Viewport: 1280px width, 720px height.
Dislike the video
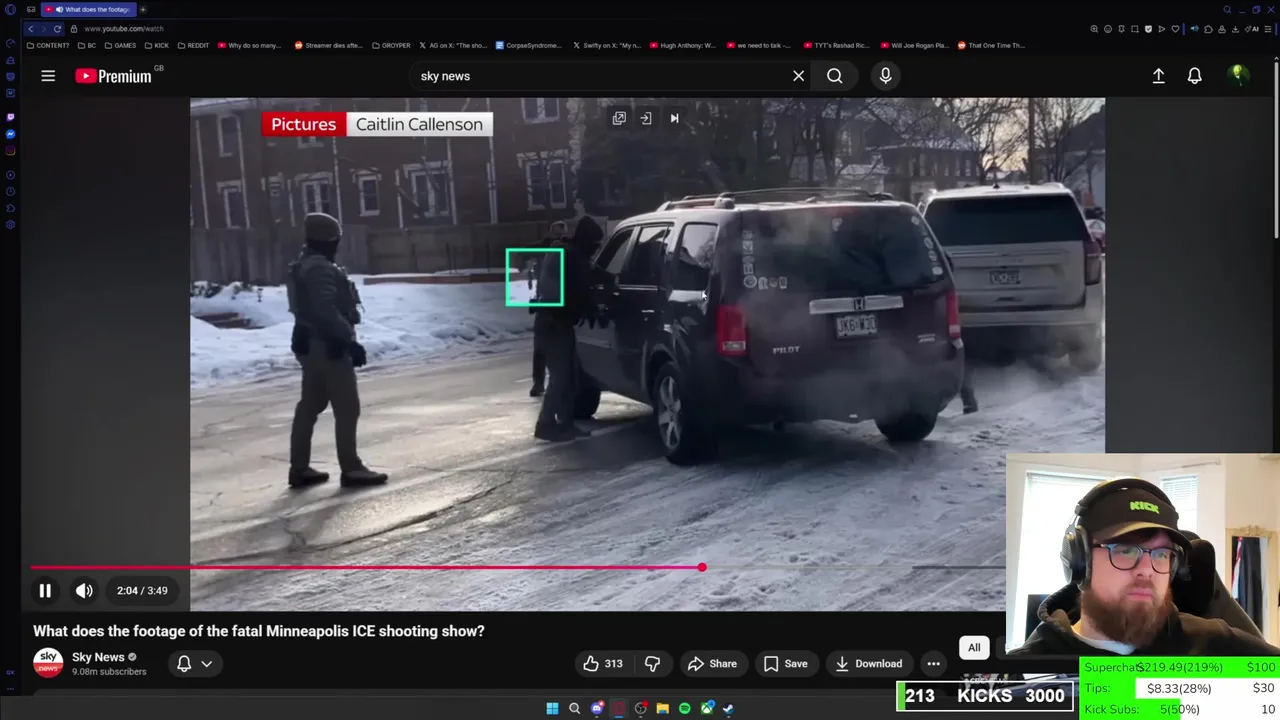point(652,664)
